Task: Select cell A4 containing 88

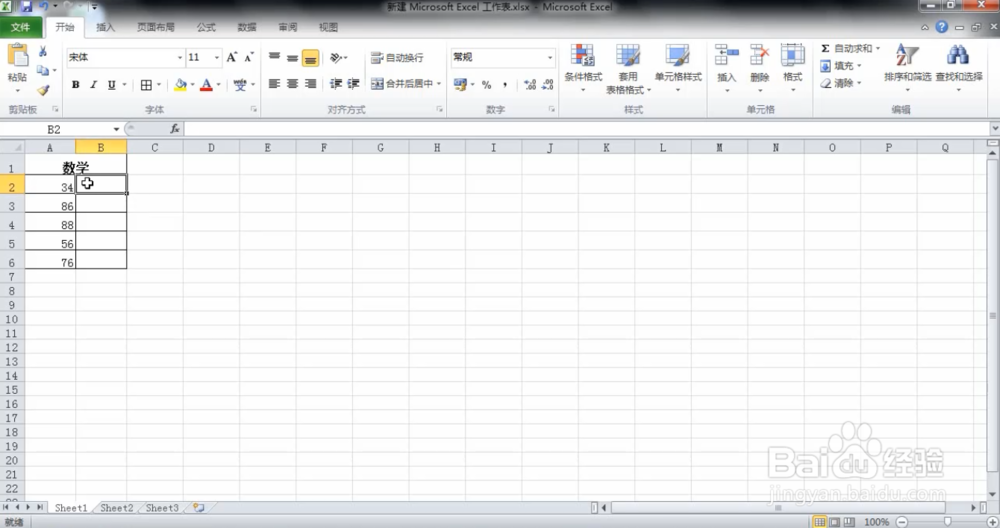Action: [50, 224]
